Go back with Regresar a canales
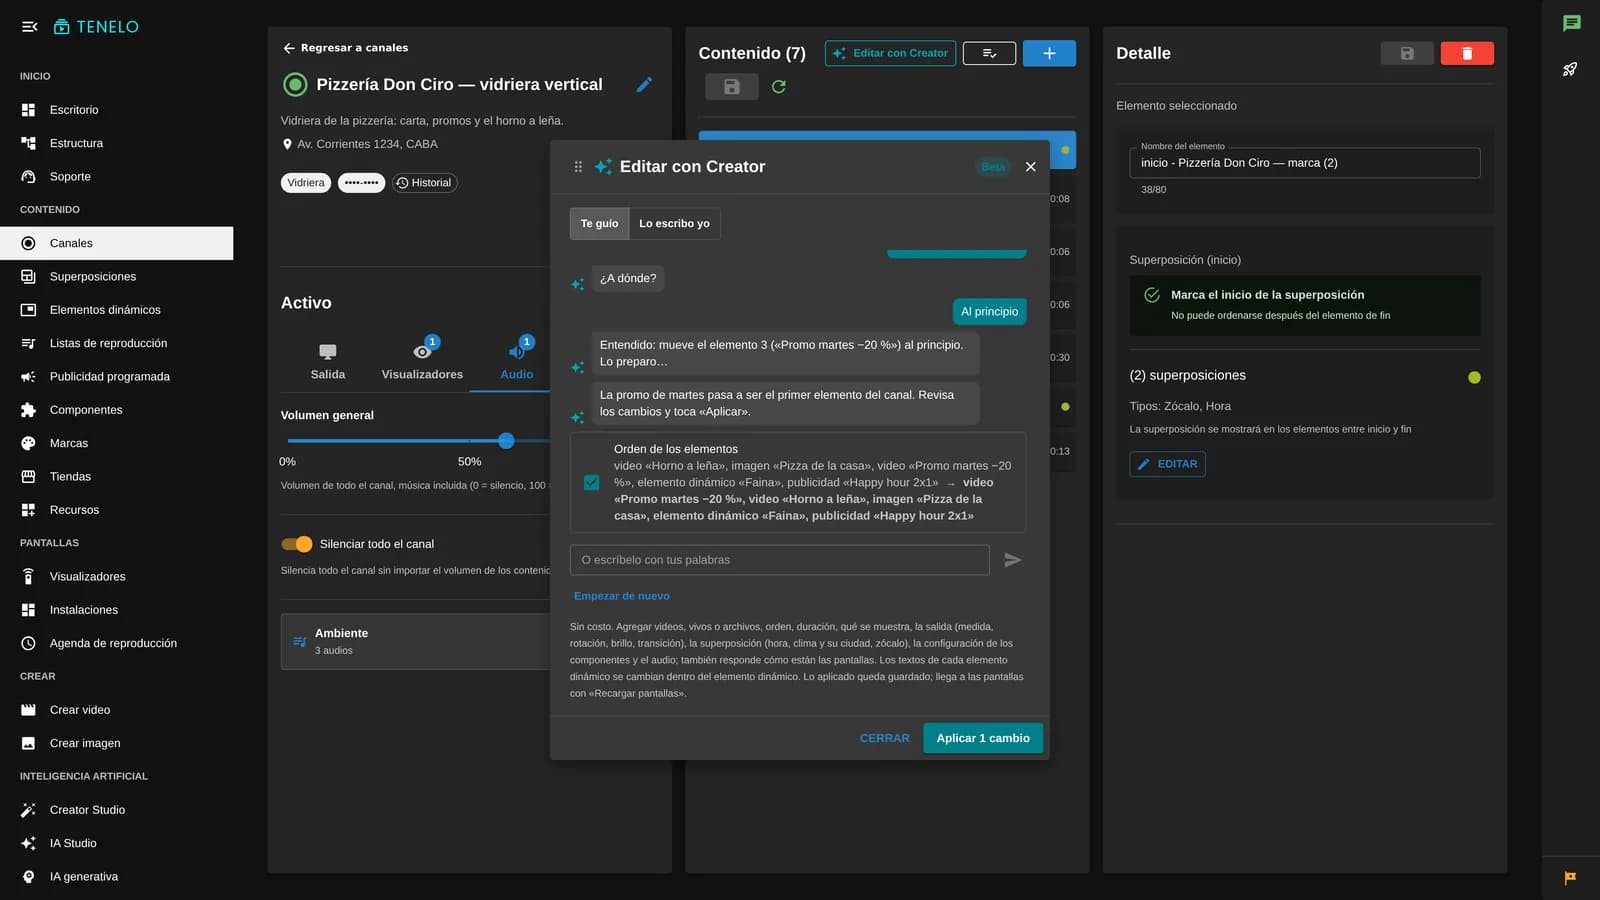 point(345,48)
